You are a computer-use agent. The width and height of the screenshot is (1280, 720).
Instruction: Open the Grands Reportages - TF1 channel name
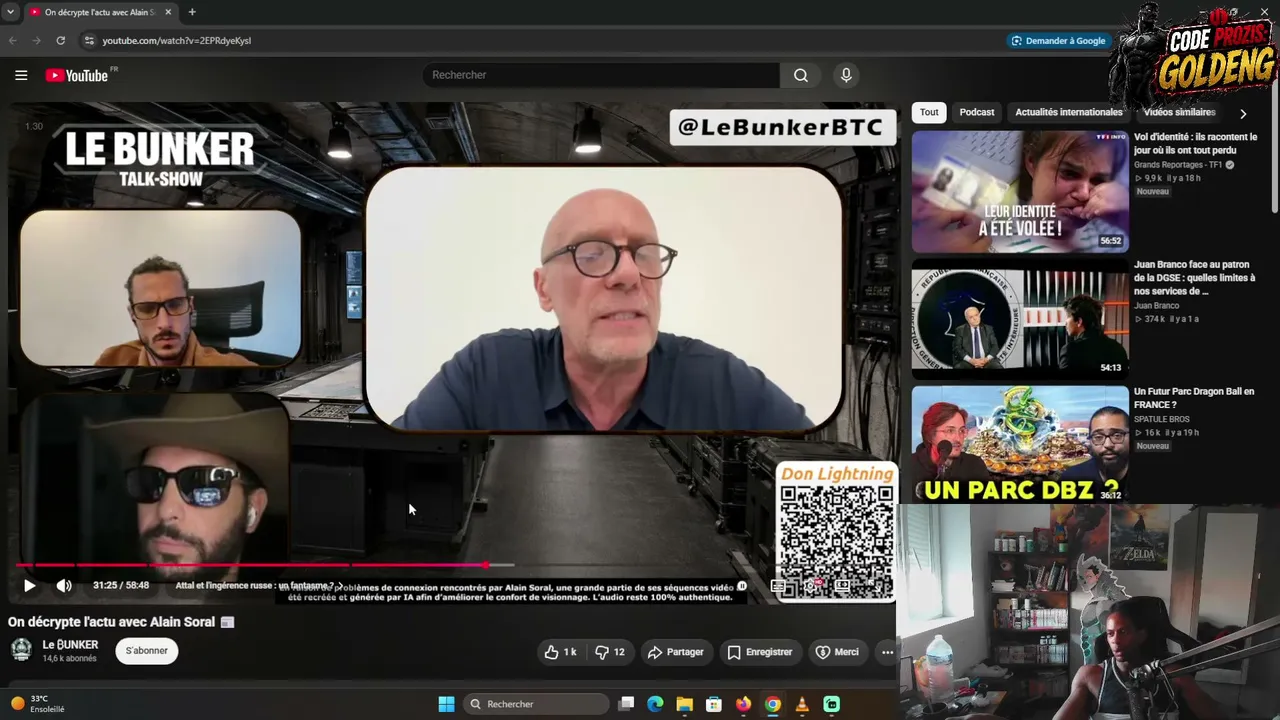1178,165
